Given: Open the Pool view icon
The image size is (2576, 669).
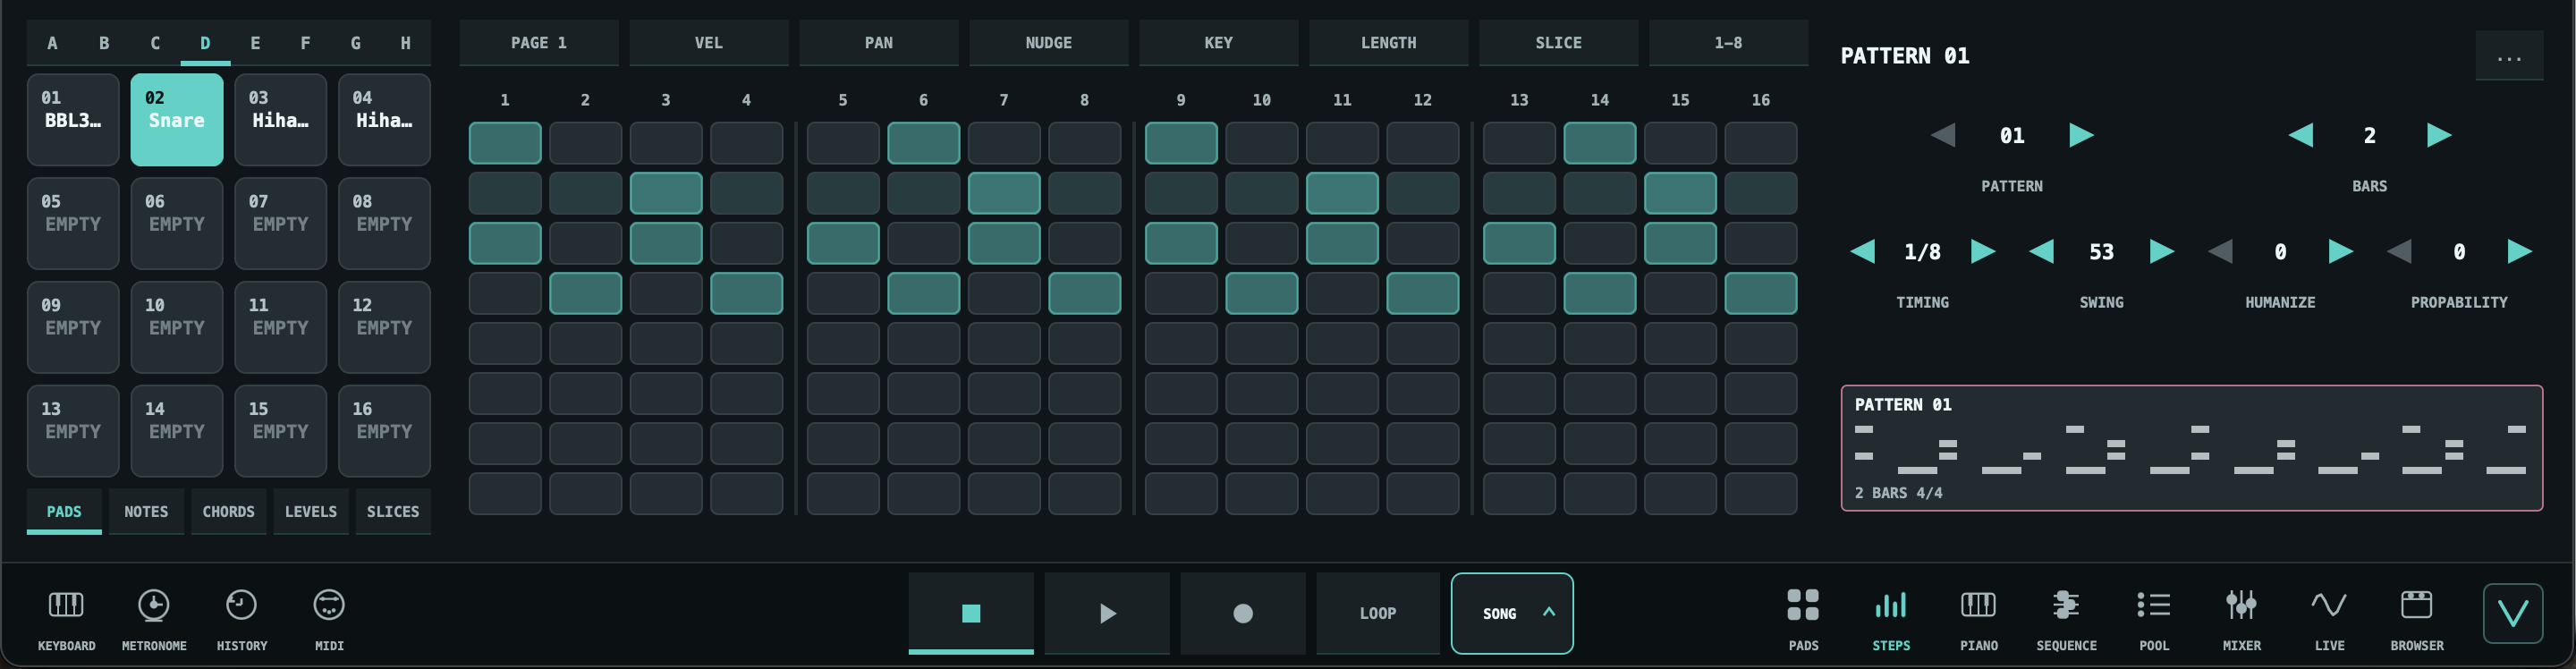Looking at the screenshot, I should point(2154,605).
